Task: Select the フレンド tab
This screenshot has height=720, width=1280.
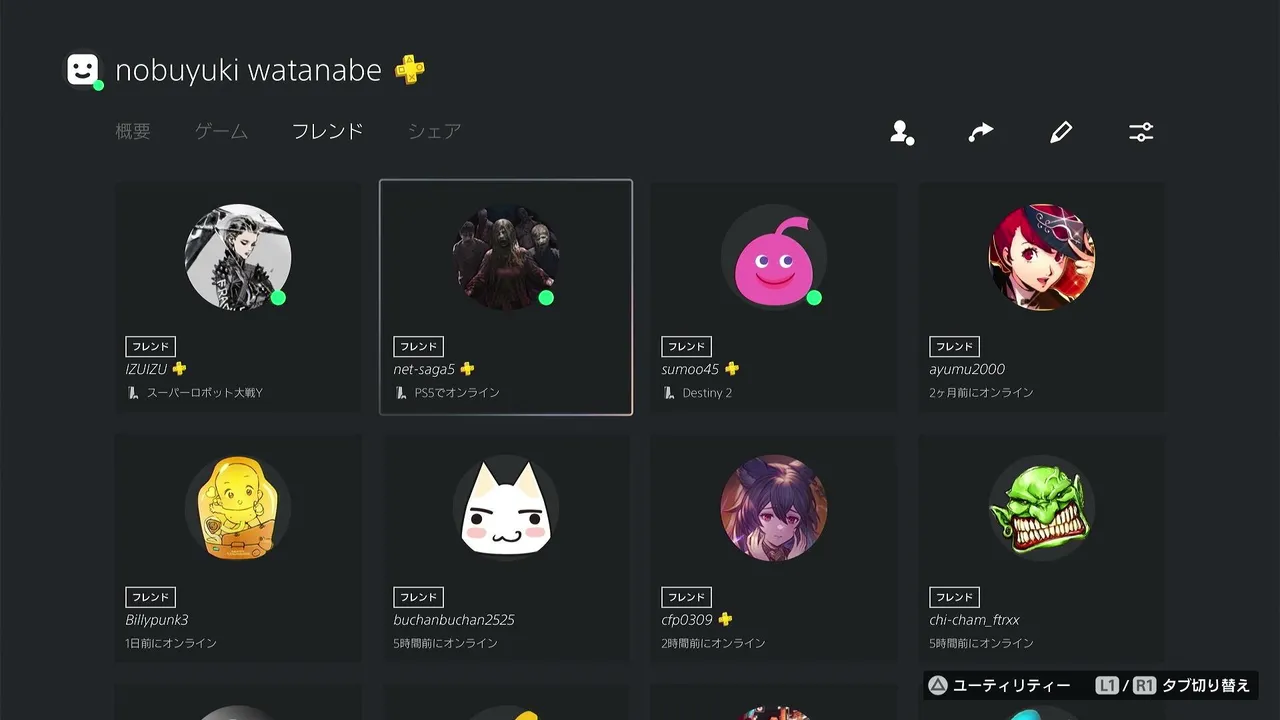Action: (328, 131)
